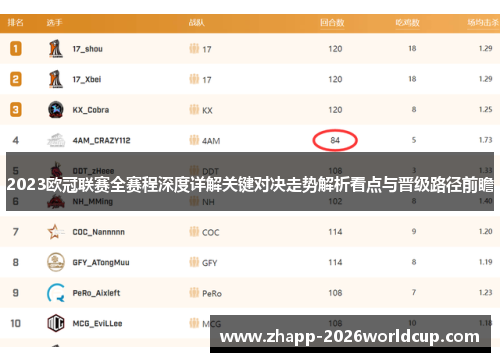Image resolution: width=500 pixels, height=362 pixels.
Task: Click the squad icon in 17_Xbei's team cell
Action: pyautogui.click(x=194, y=79)
